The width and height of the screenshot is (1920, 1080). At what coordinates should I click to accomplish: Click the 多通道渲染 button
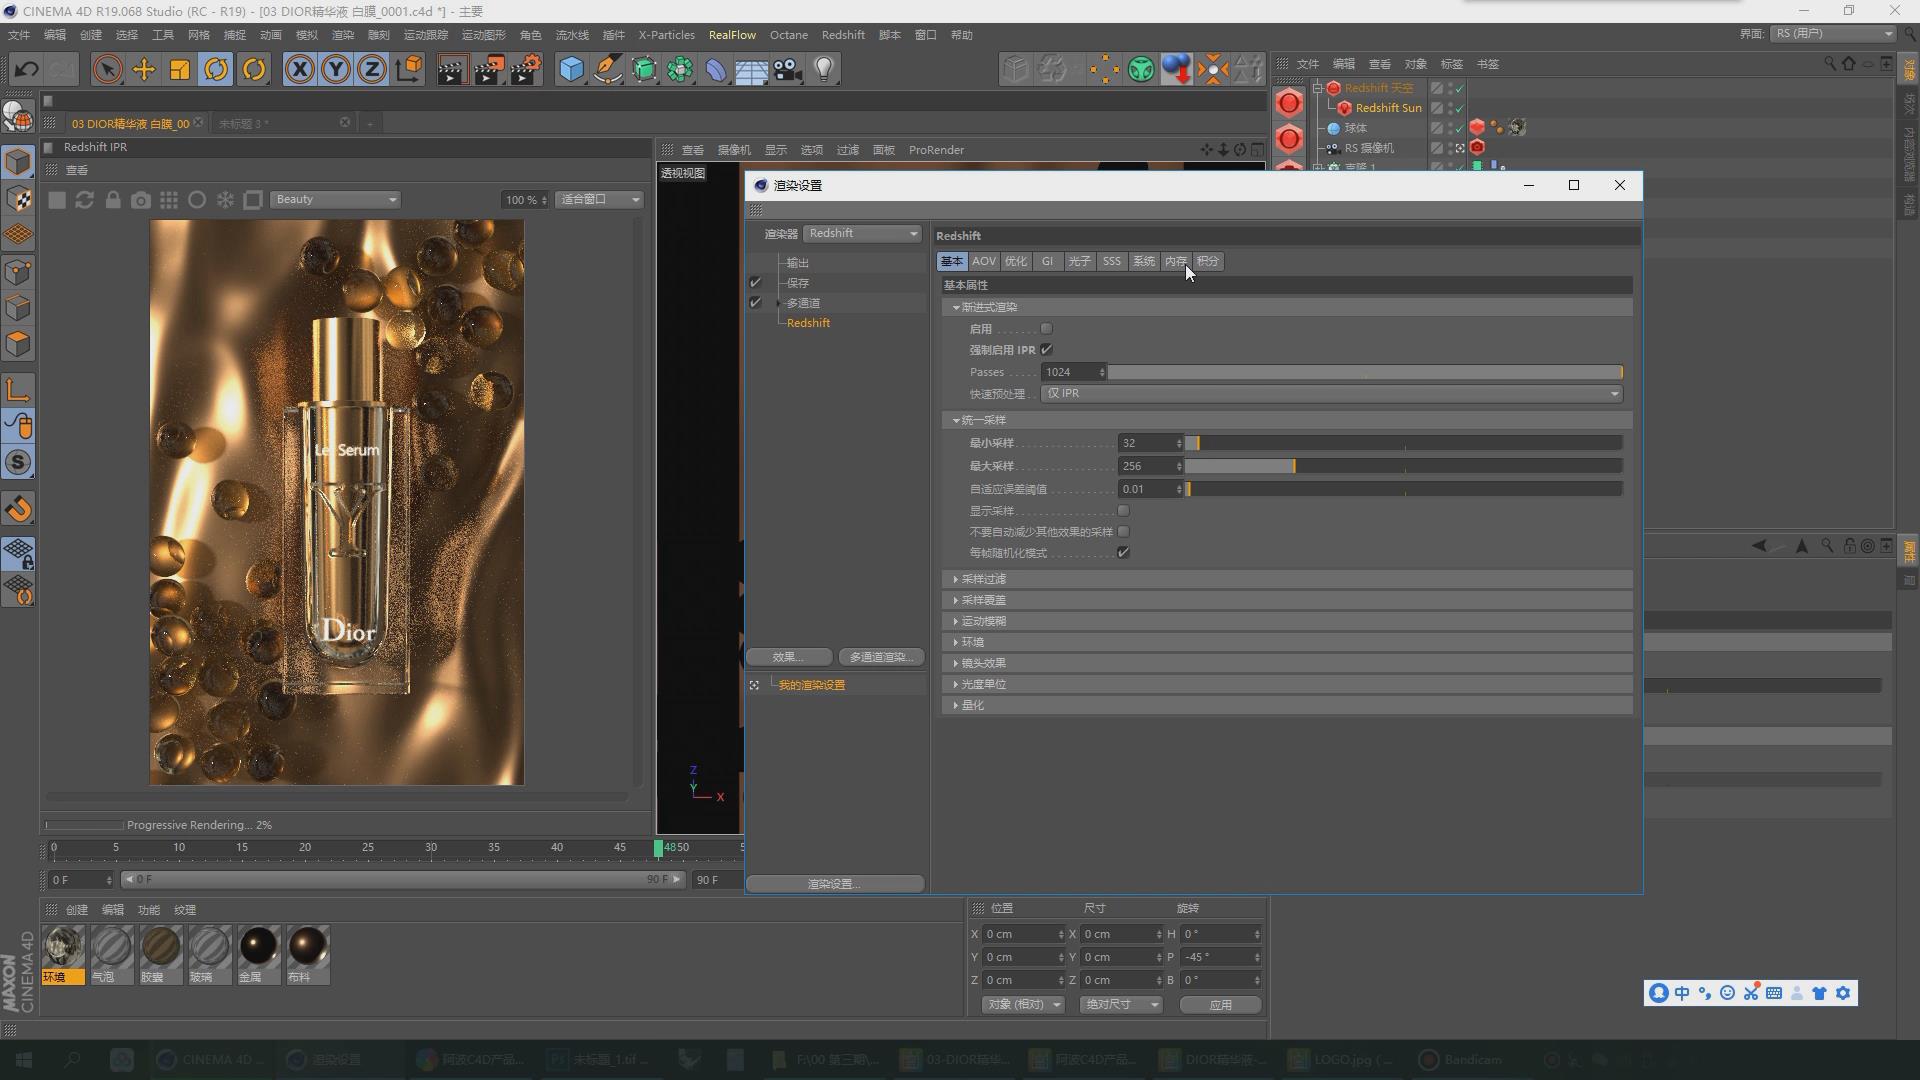pyautogui.click(x=880, y=657)
